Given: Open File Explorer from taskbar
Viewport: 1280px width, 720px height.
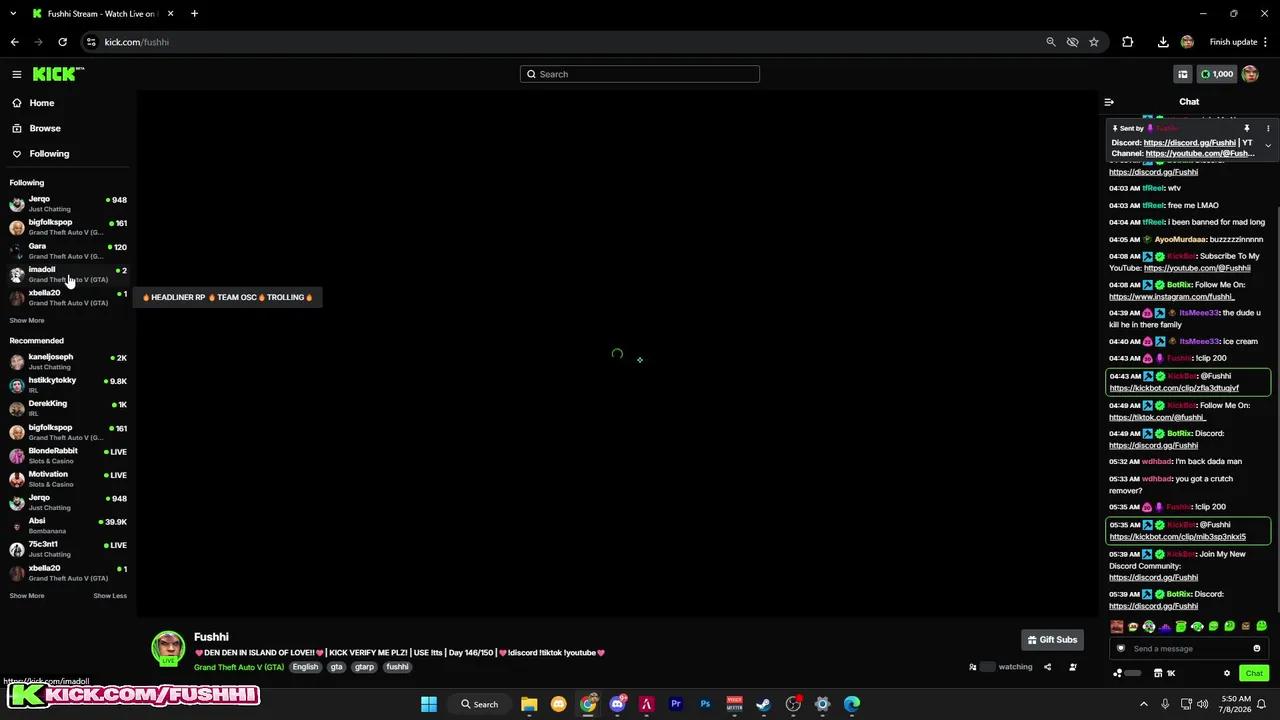Looking at the screenshot, I should [529, 704].
